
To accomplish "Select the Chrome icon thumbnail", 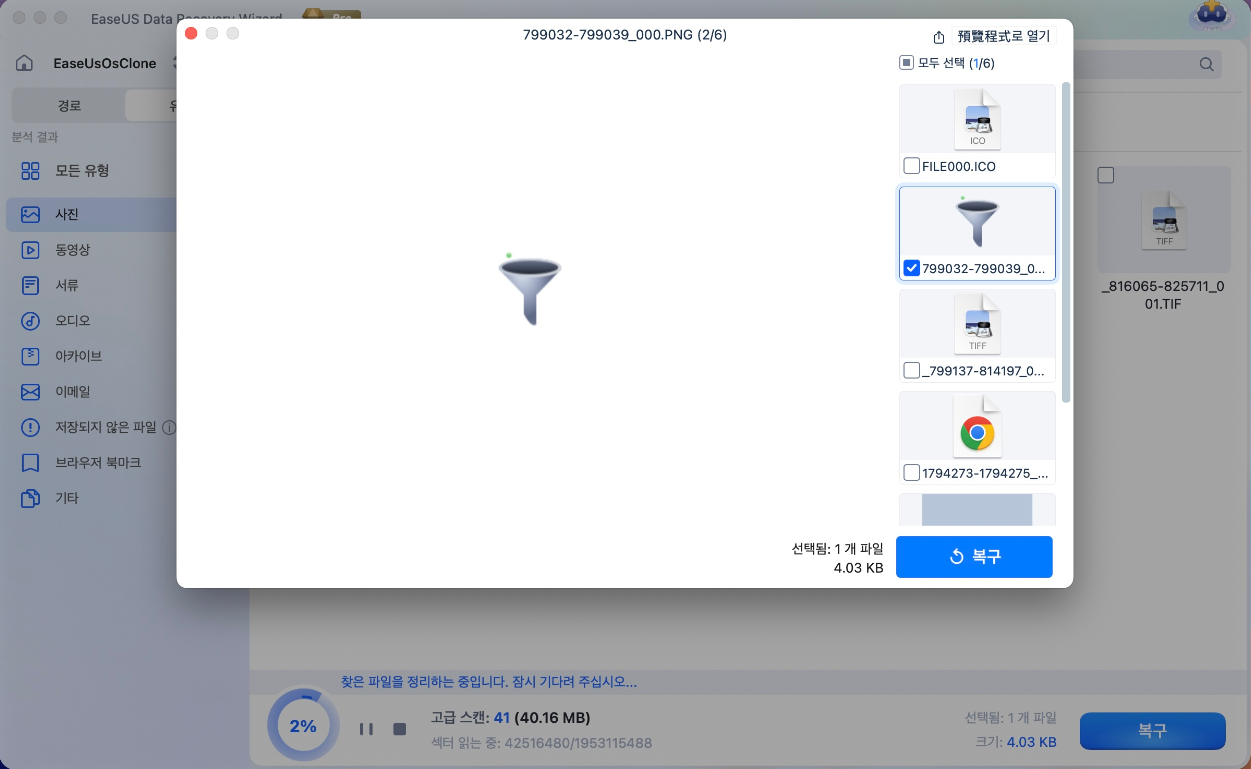I will (x=977, y=432).
